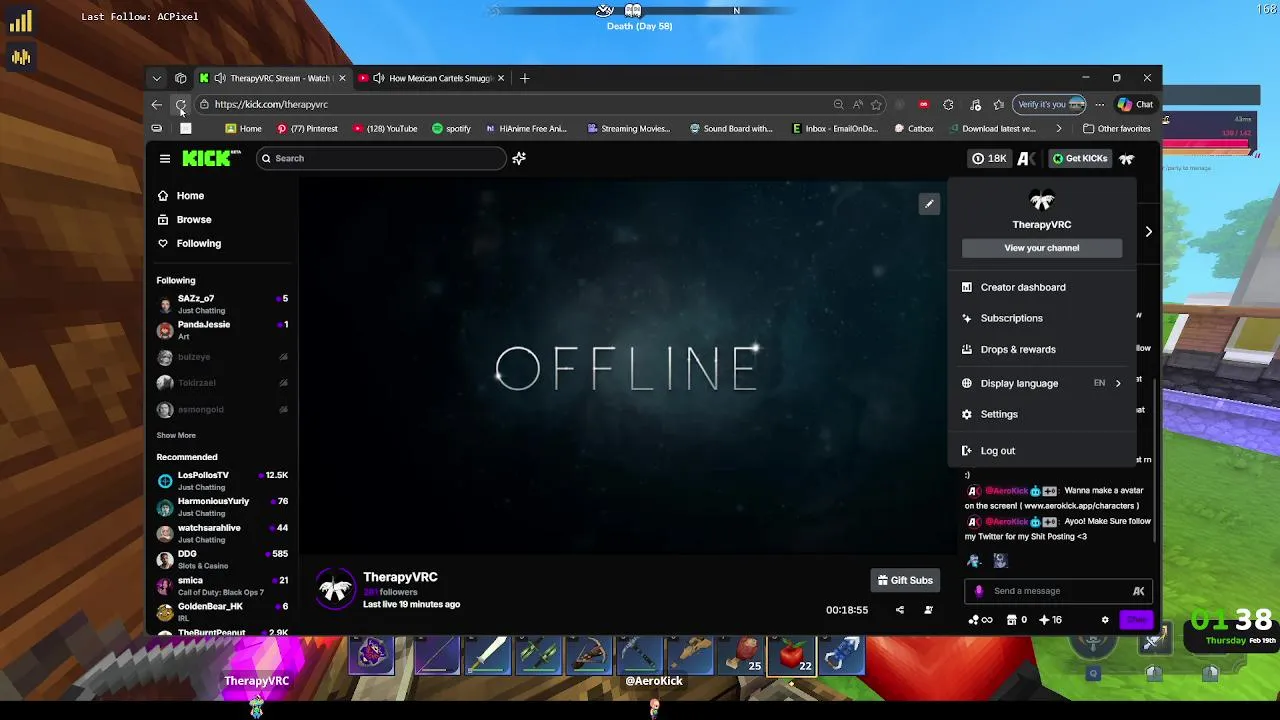The image size is (1280, 720).
Task: Click the profile avatar in Kick header
Action: pos(1126,158)
